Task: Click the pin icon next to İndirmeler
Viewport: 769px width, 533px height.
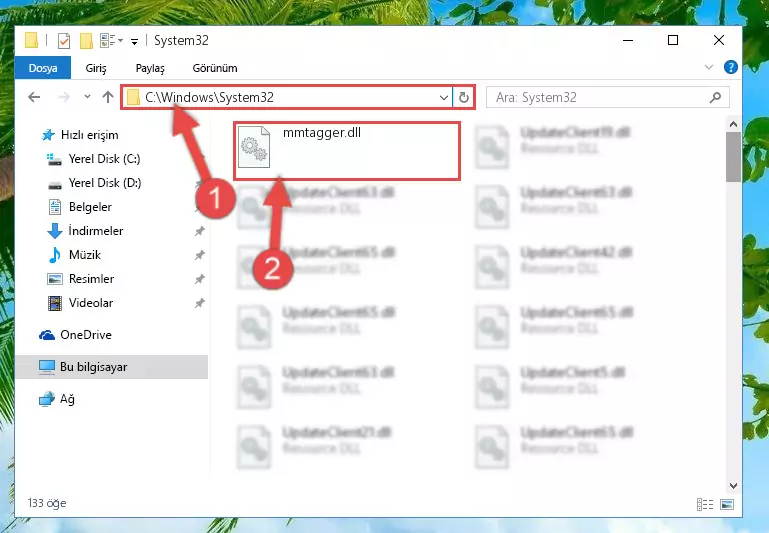Action: click(200, 231)
